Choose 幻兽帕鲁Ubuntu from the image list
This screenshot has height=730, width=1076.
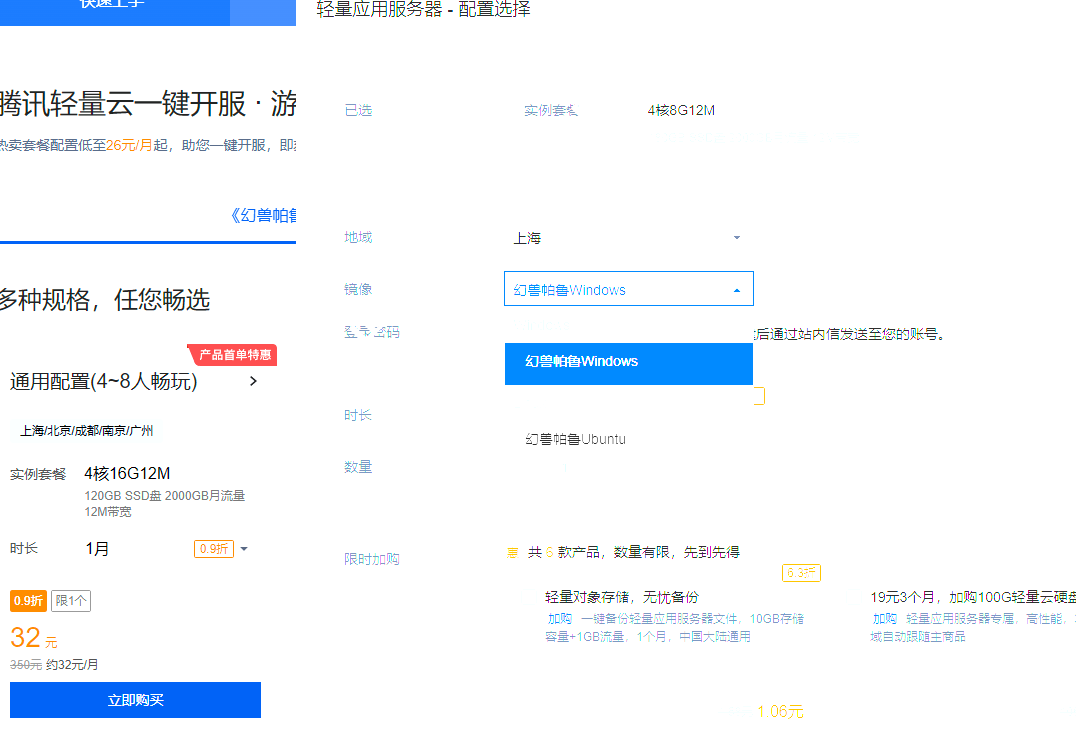click(x=576, y=439)
